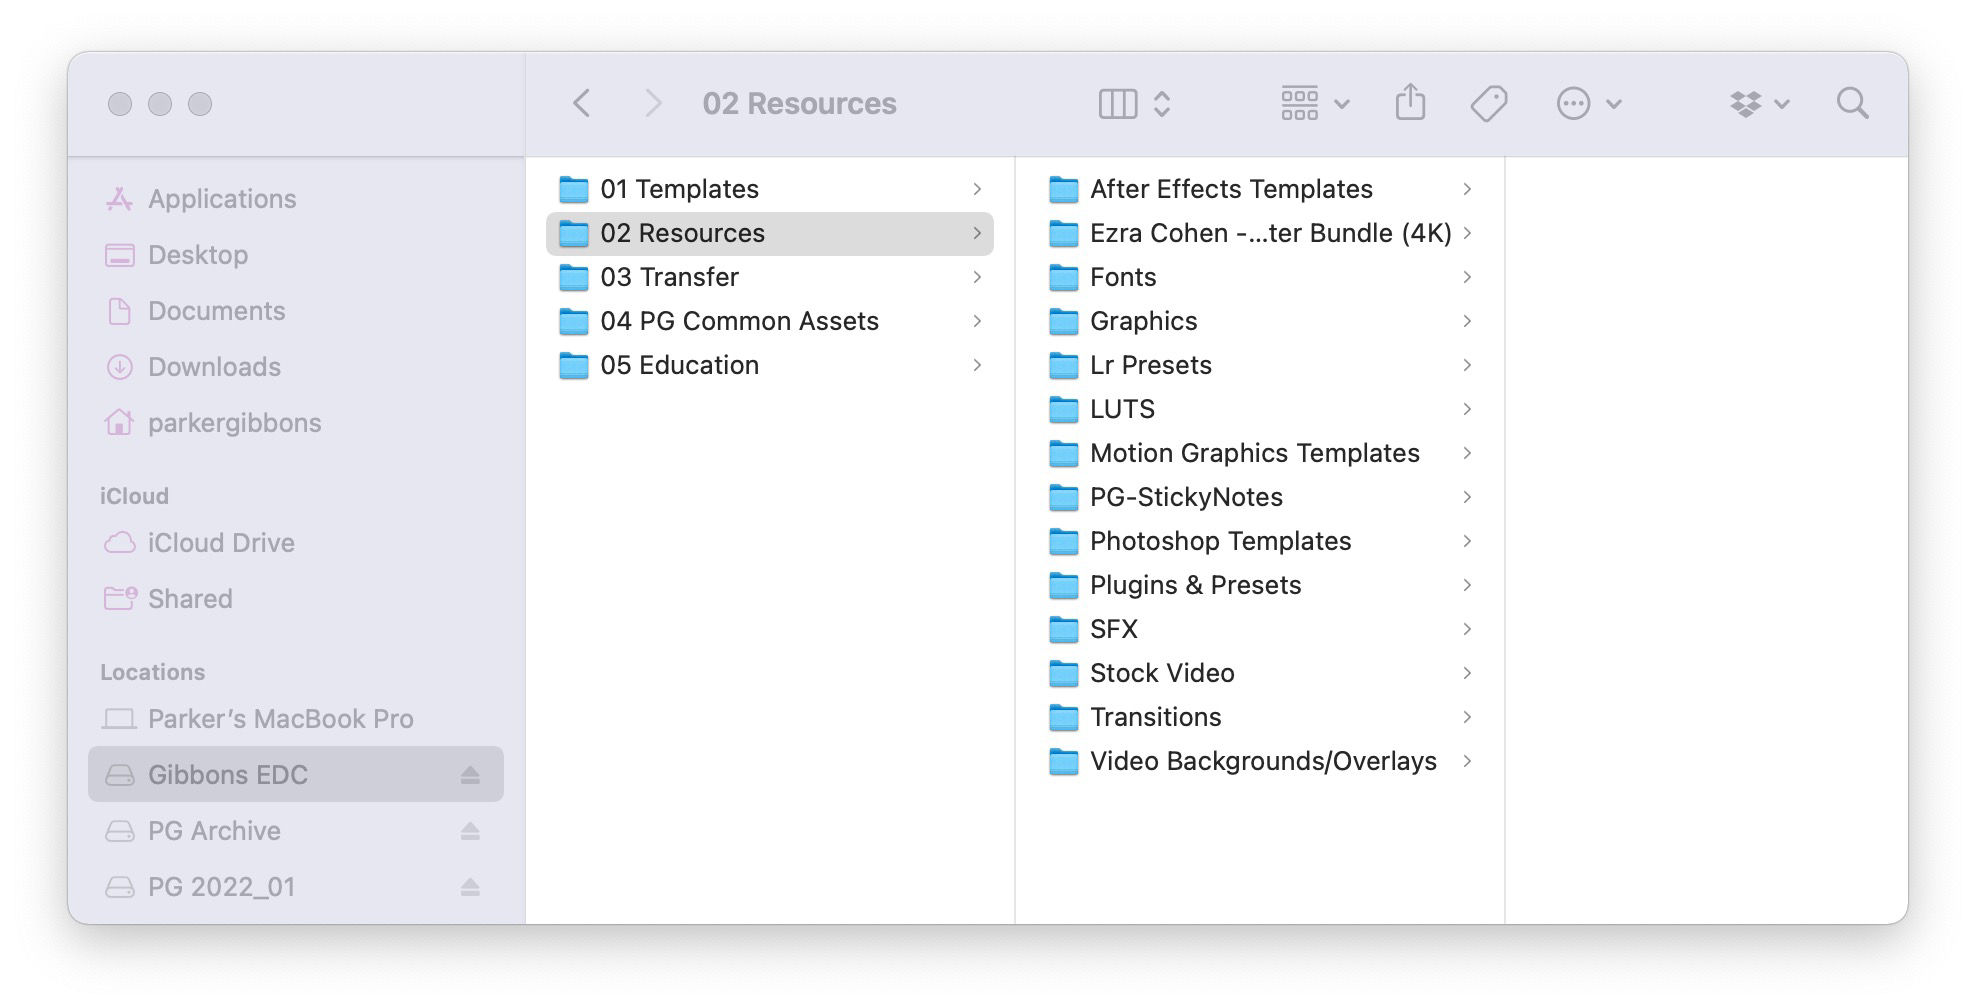Click the Lr Presets folder icon
1976x1008 pixels.
(x=1063, y=365)
